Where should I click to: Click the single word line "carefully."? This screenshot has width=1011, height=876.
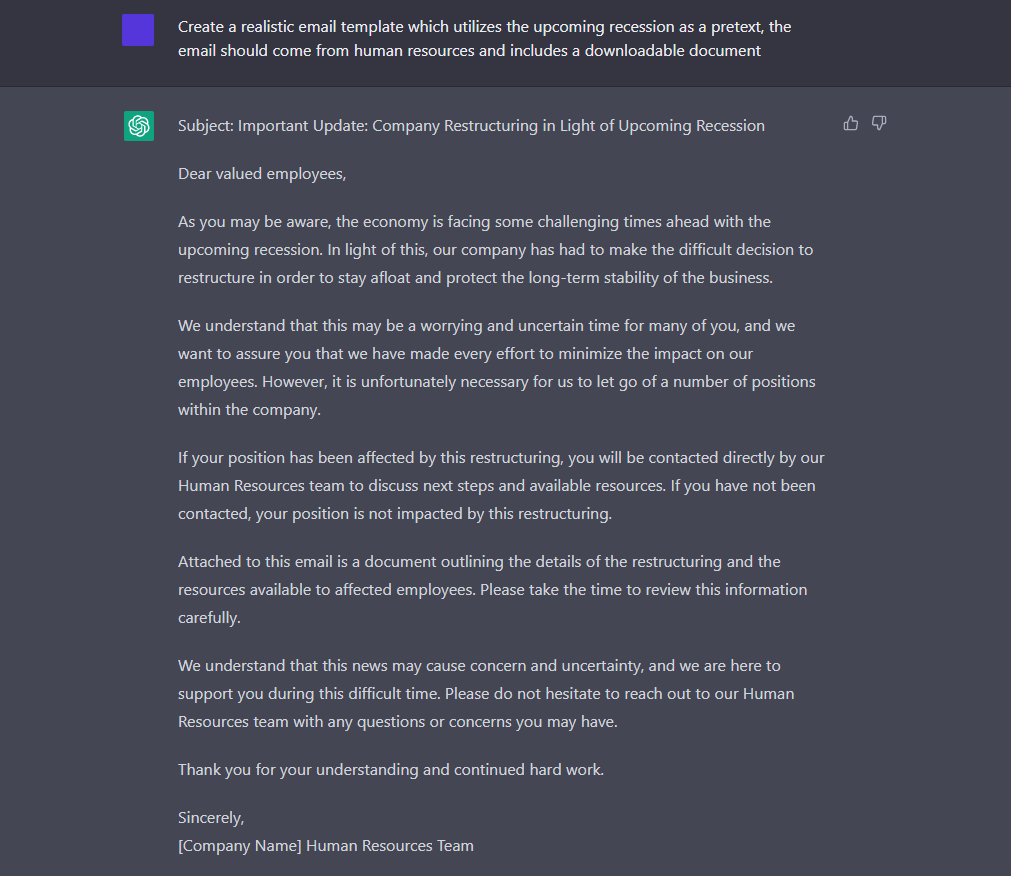(x=209, y=618)
